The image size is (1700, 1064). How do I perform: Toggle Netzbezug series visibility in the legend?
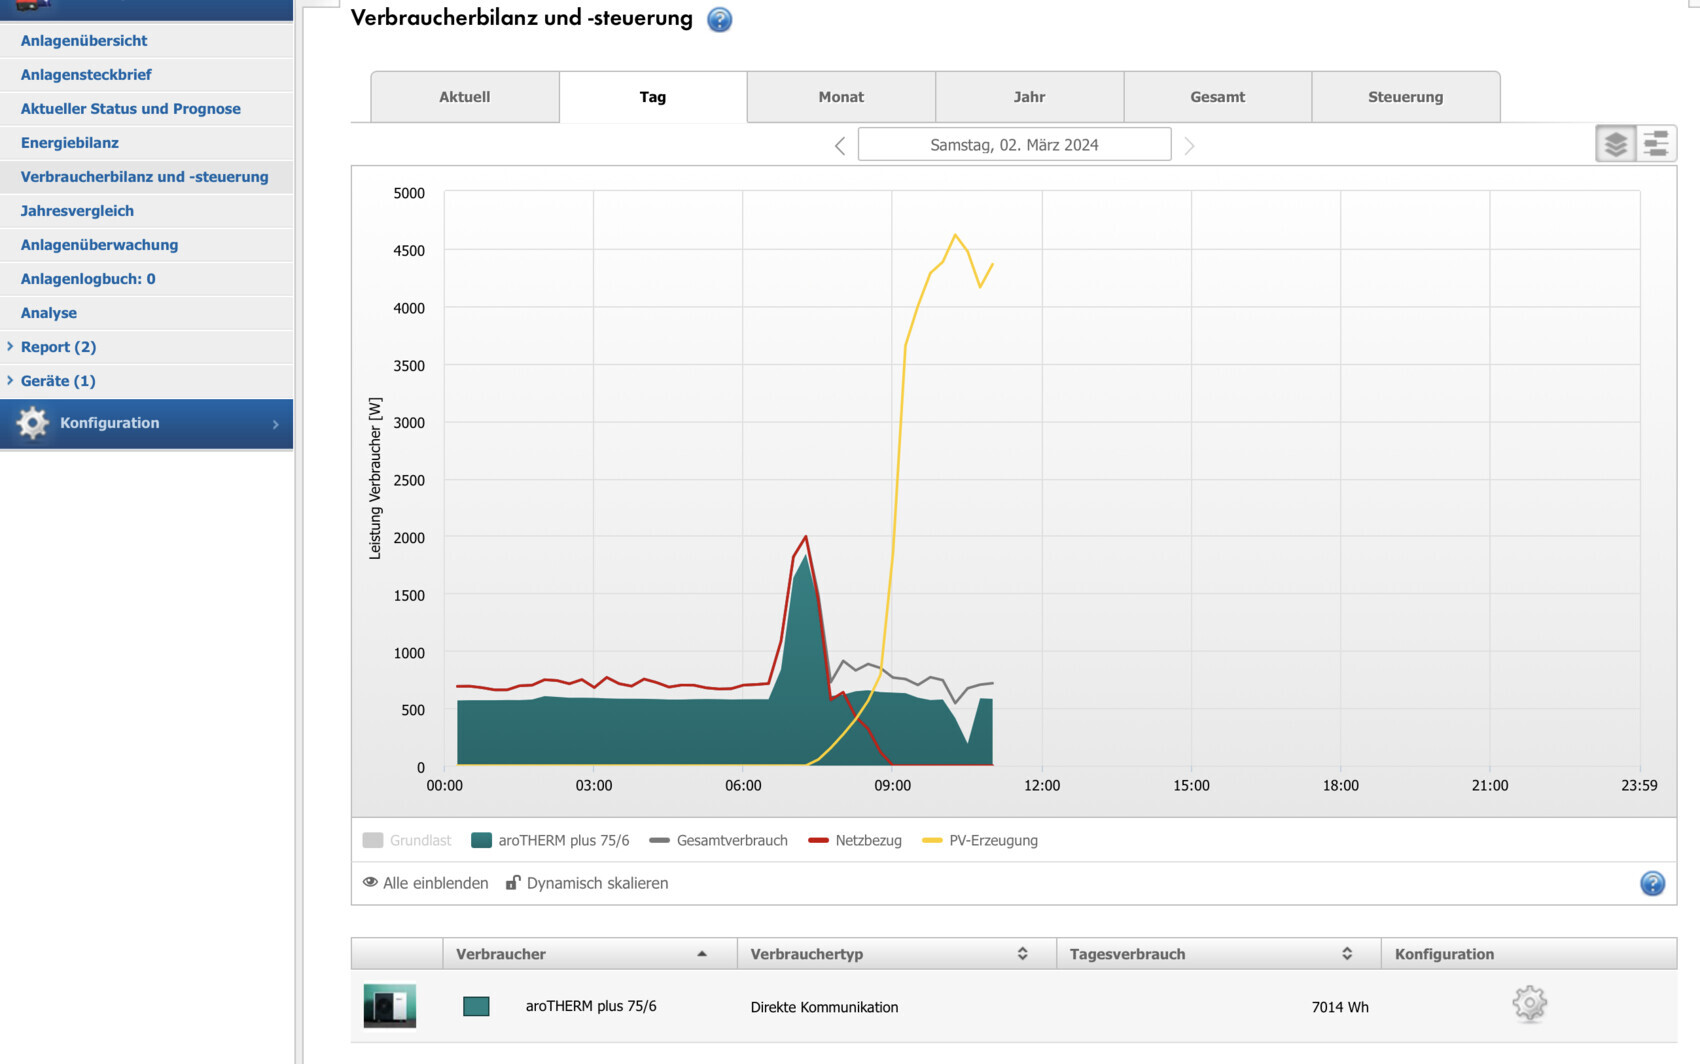click(855, 840)
